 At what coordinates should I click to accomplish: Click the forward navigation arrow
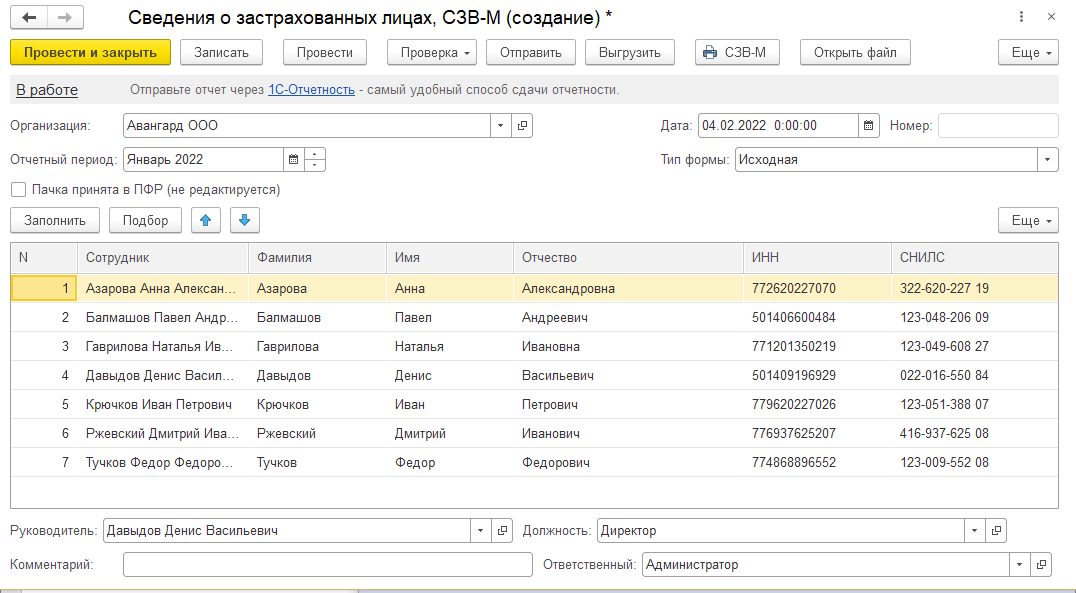tap(65, 18)
